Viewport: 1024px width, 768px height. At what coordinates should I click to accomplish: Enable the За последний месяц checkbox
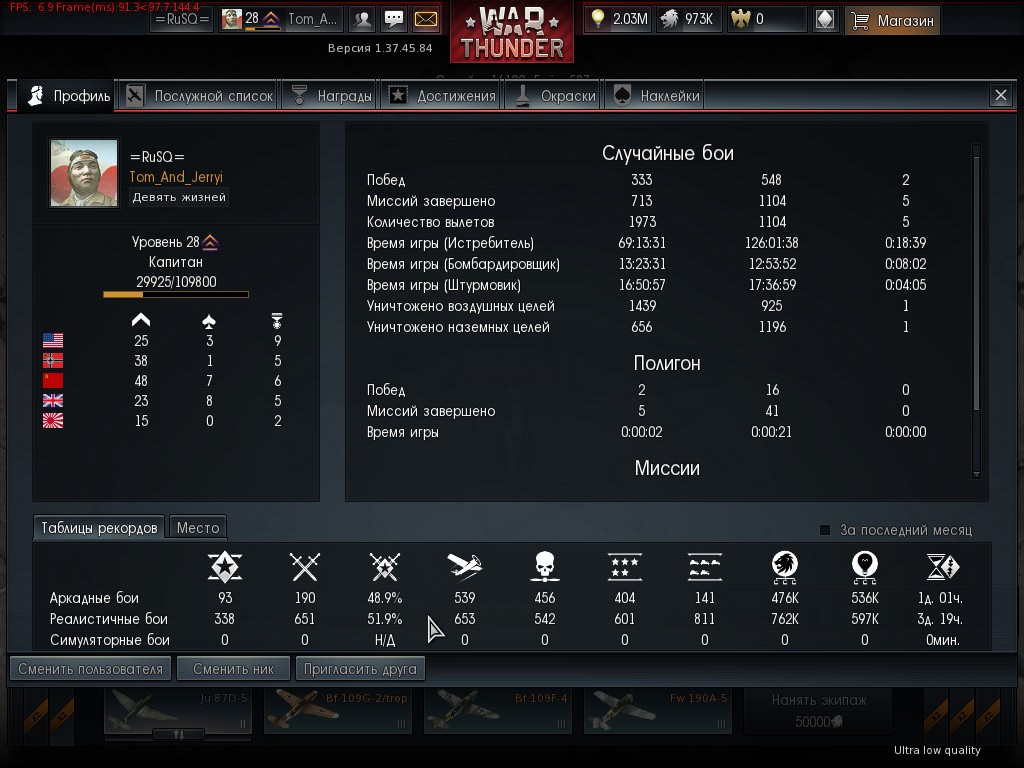pyautogui.click(x=825, y=530)
